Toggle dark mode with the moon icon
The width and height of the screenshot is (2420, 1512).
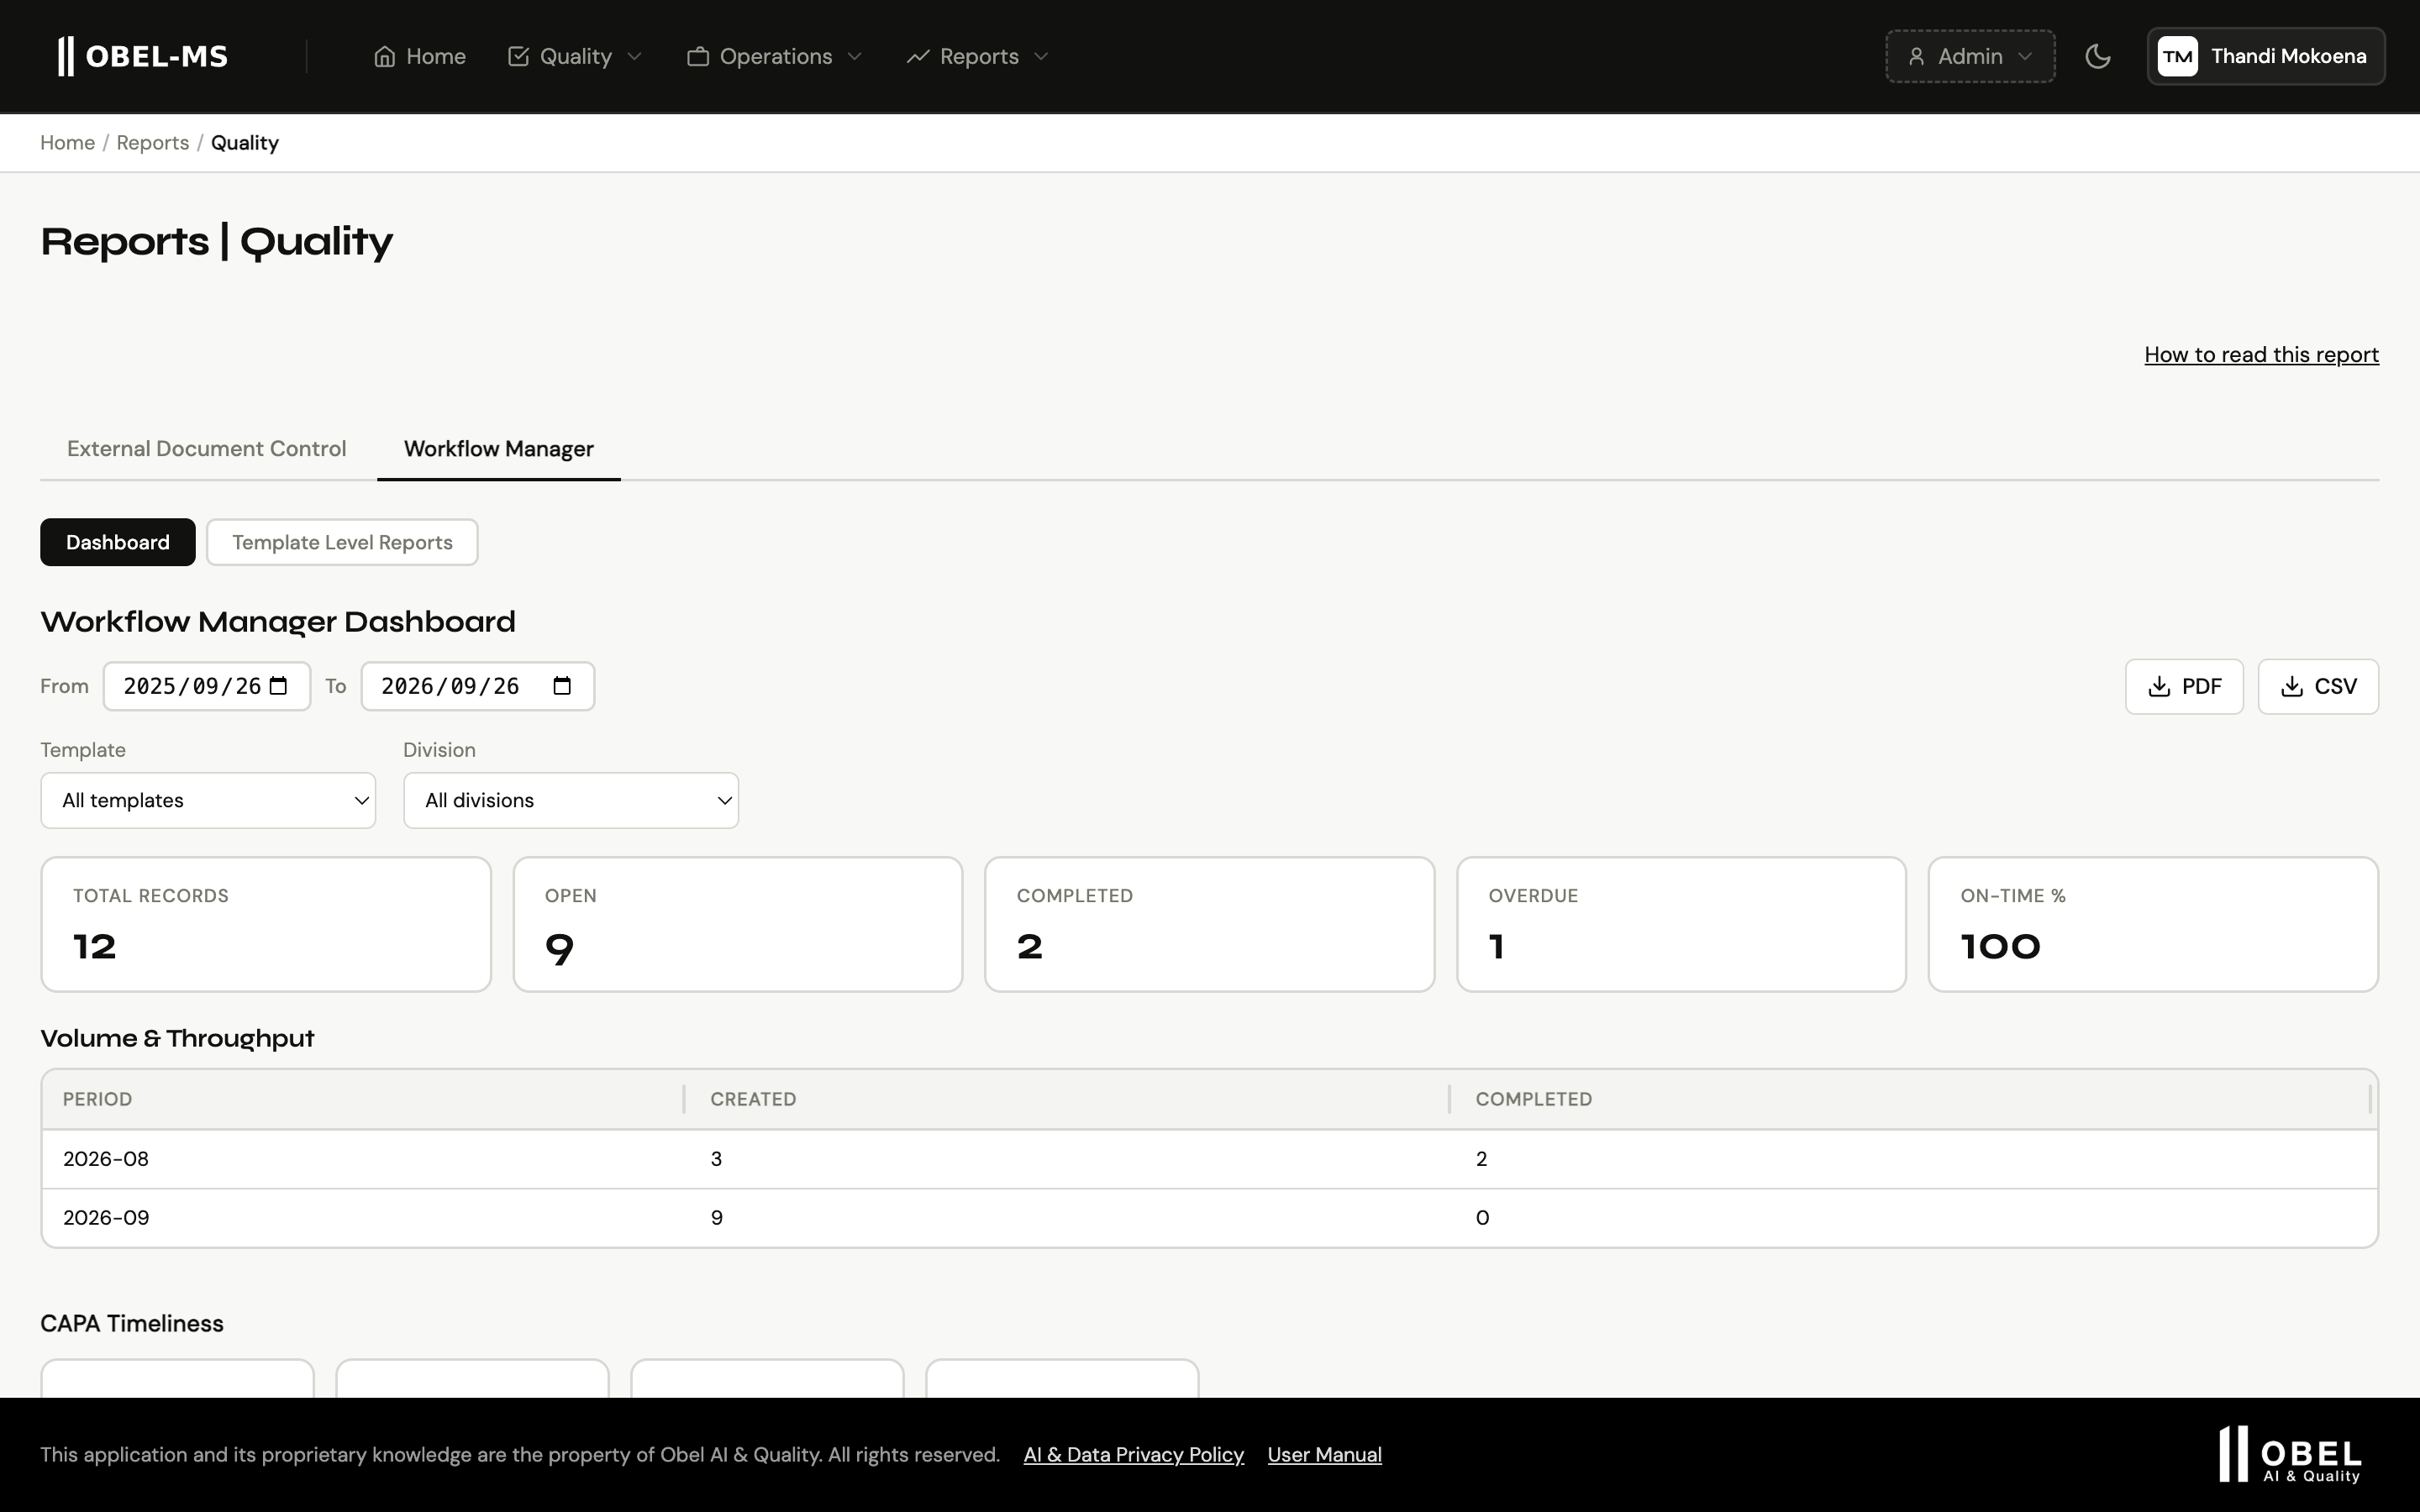pyautogui.click(x=2098, y=56)
